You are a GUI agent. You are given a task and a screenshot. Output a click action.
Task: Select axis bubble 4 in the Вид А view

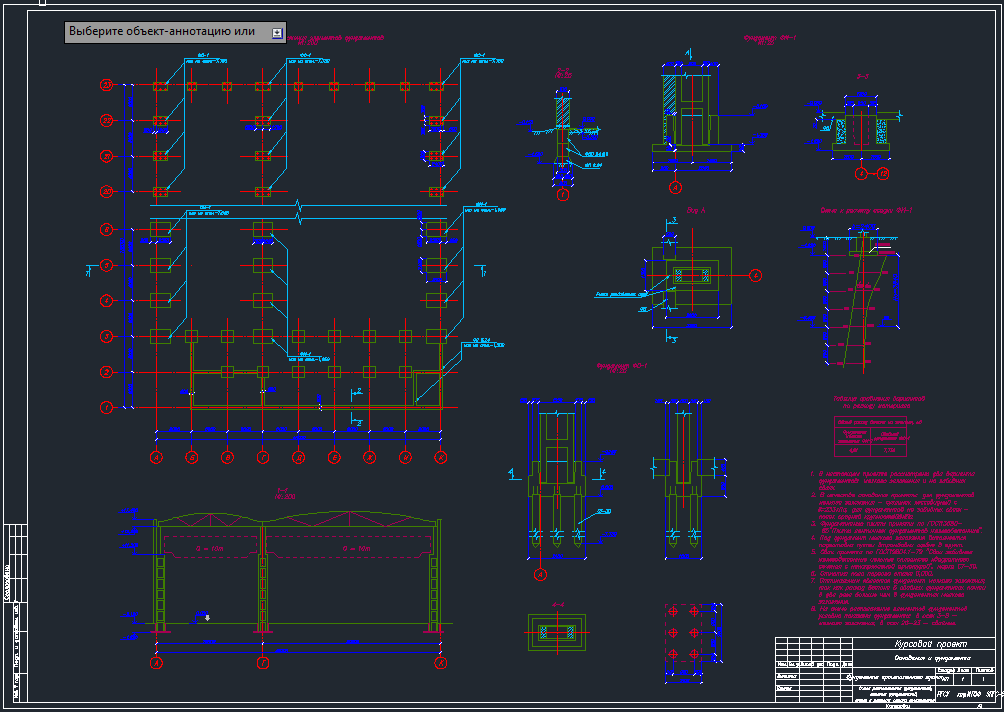pos(756,275)
